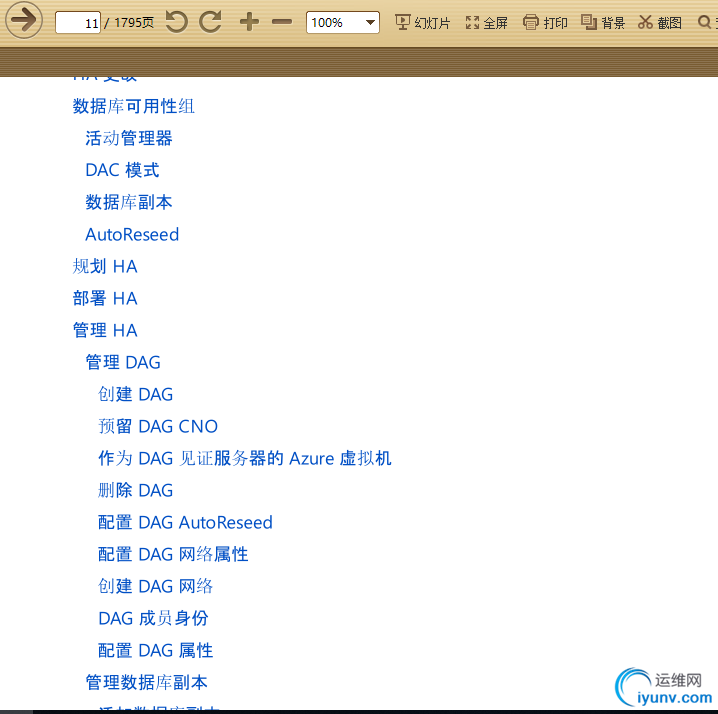718x714 pixels.
Task: Open the 数据库可用性组 link
Action: 134,106
